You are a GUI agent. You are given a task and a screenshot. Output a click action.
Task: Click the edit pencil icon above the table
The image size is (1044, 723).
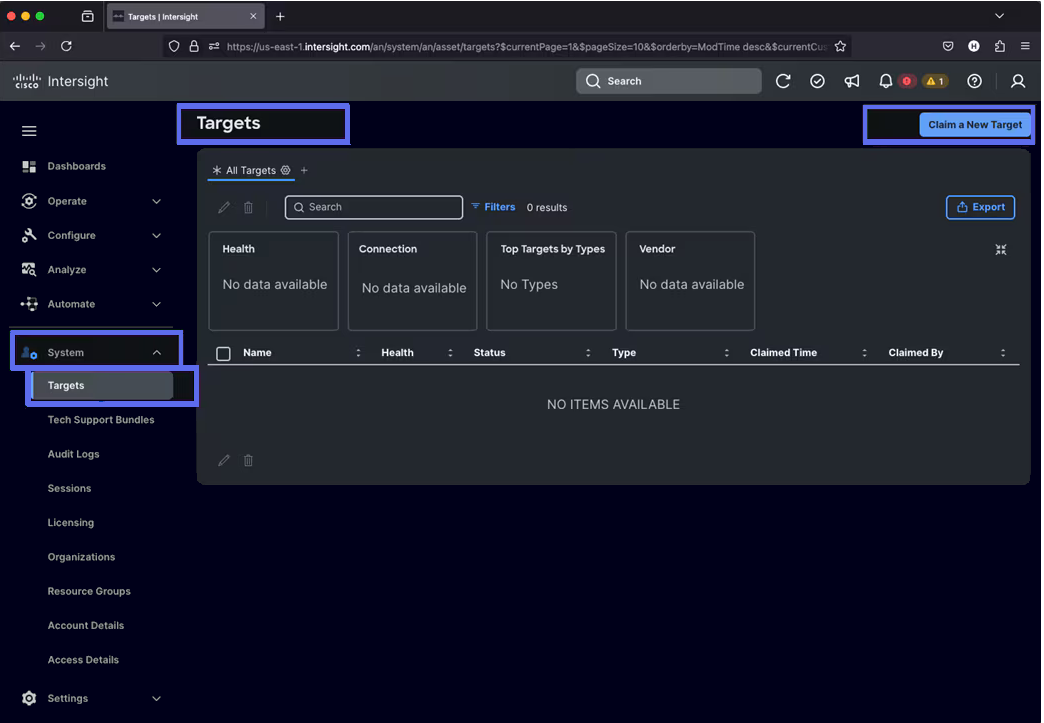(x=223, y=207)
